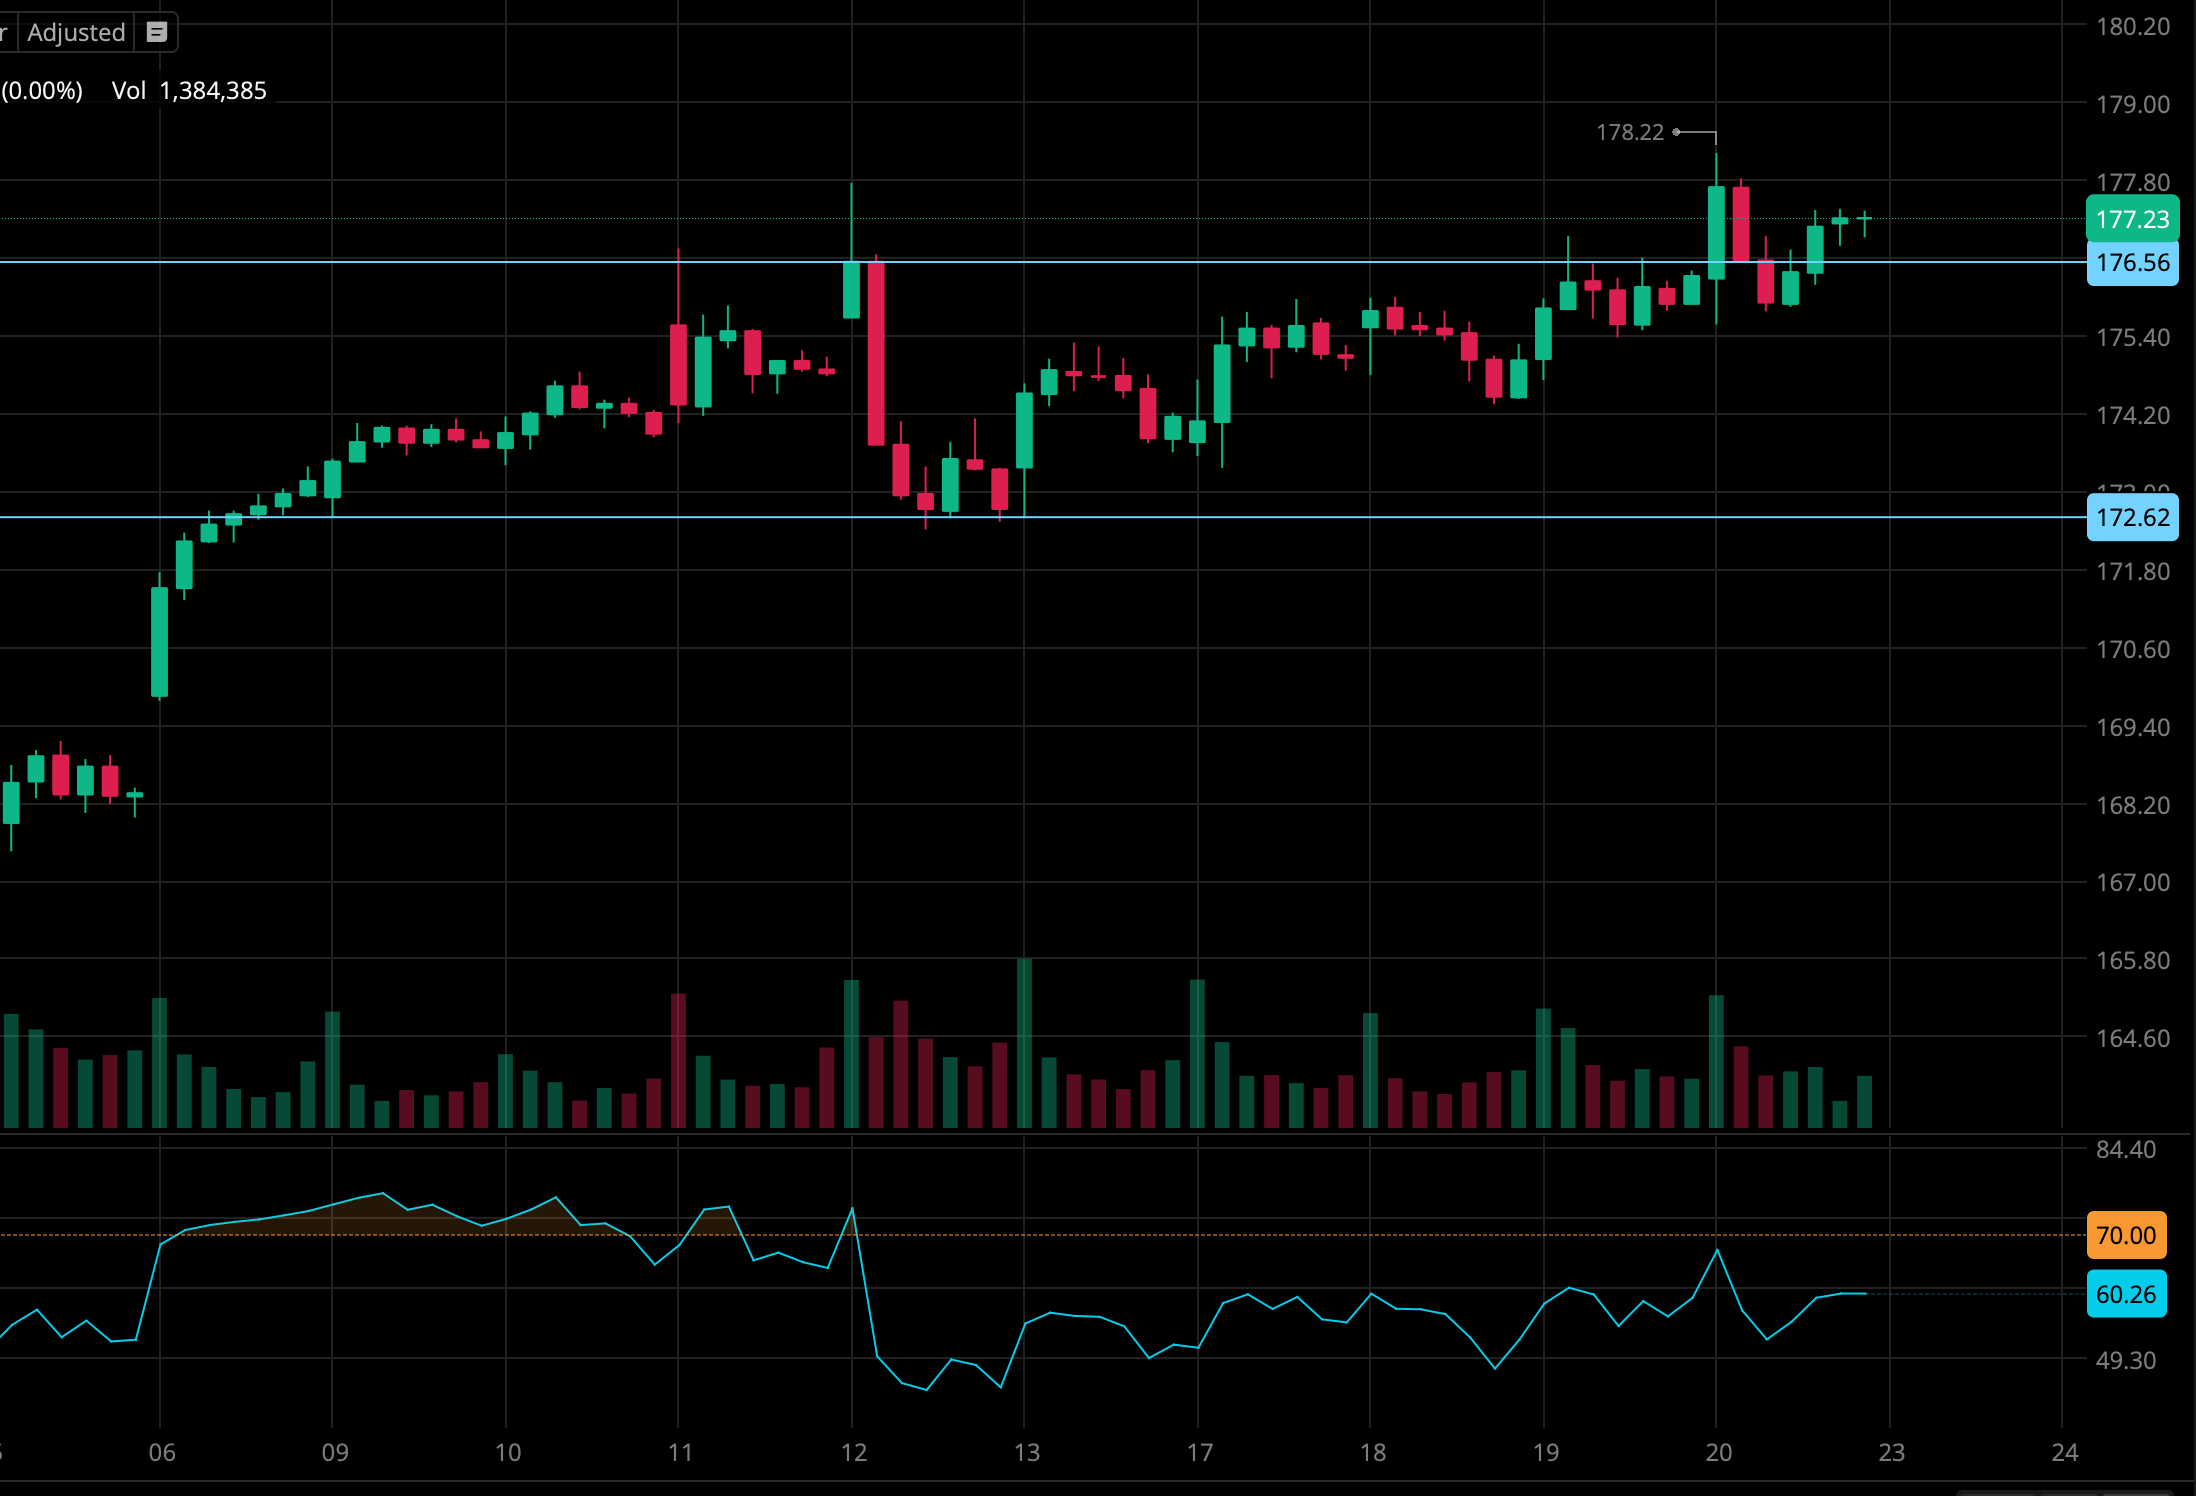Click the 84.40 RSI axis label

pos(2126,1149)
